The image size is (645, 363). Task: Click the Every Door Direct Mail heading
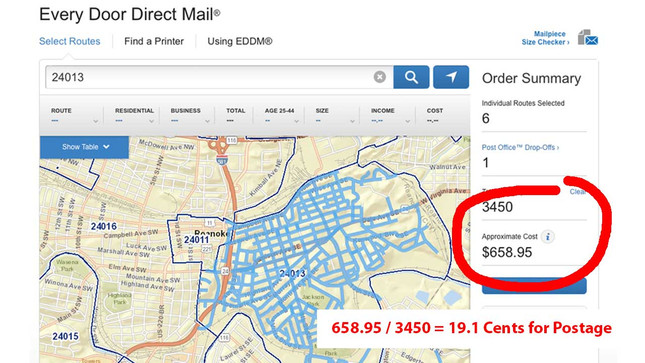(130, 14)
